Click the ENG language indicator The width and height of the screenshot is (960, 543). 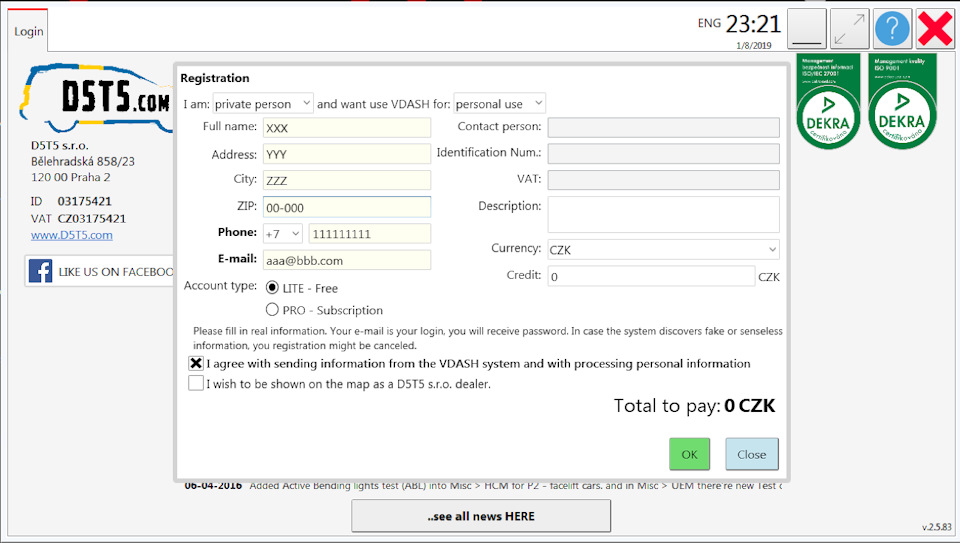click(709, 23)
